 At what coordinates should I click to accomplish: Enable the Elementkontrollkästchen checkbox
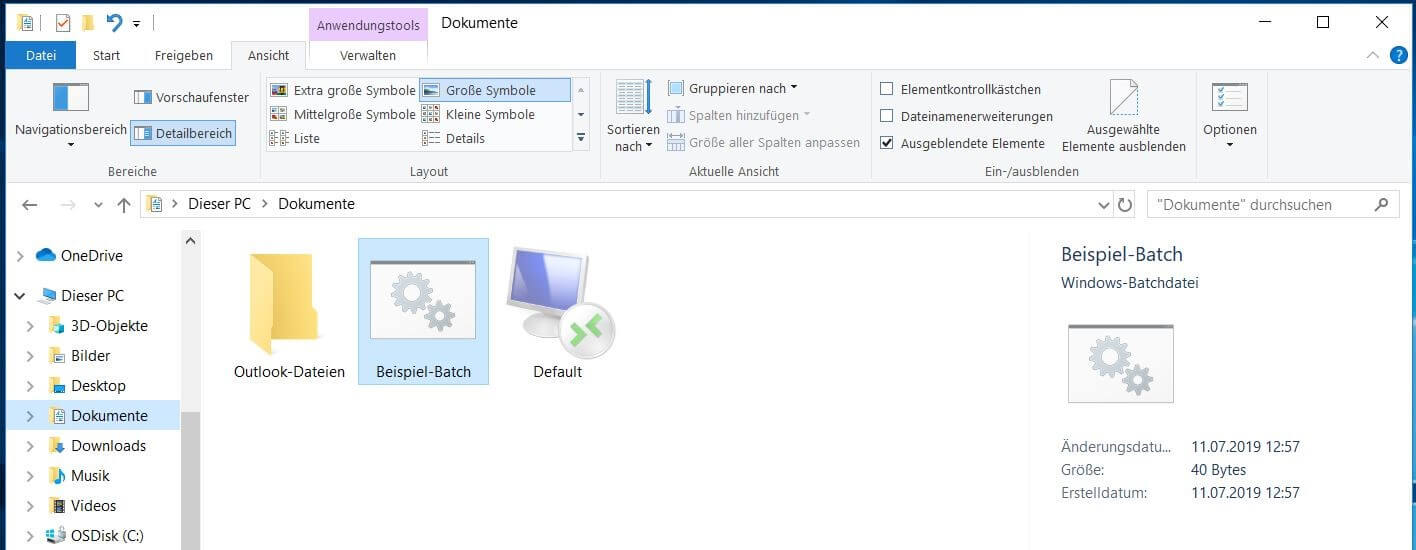point(886,89)
